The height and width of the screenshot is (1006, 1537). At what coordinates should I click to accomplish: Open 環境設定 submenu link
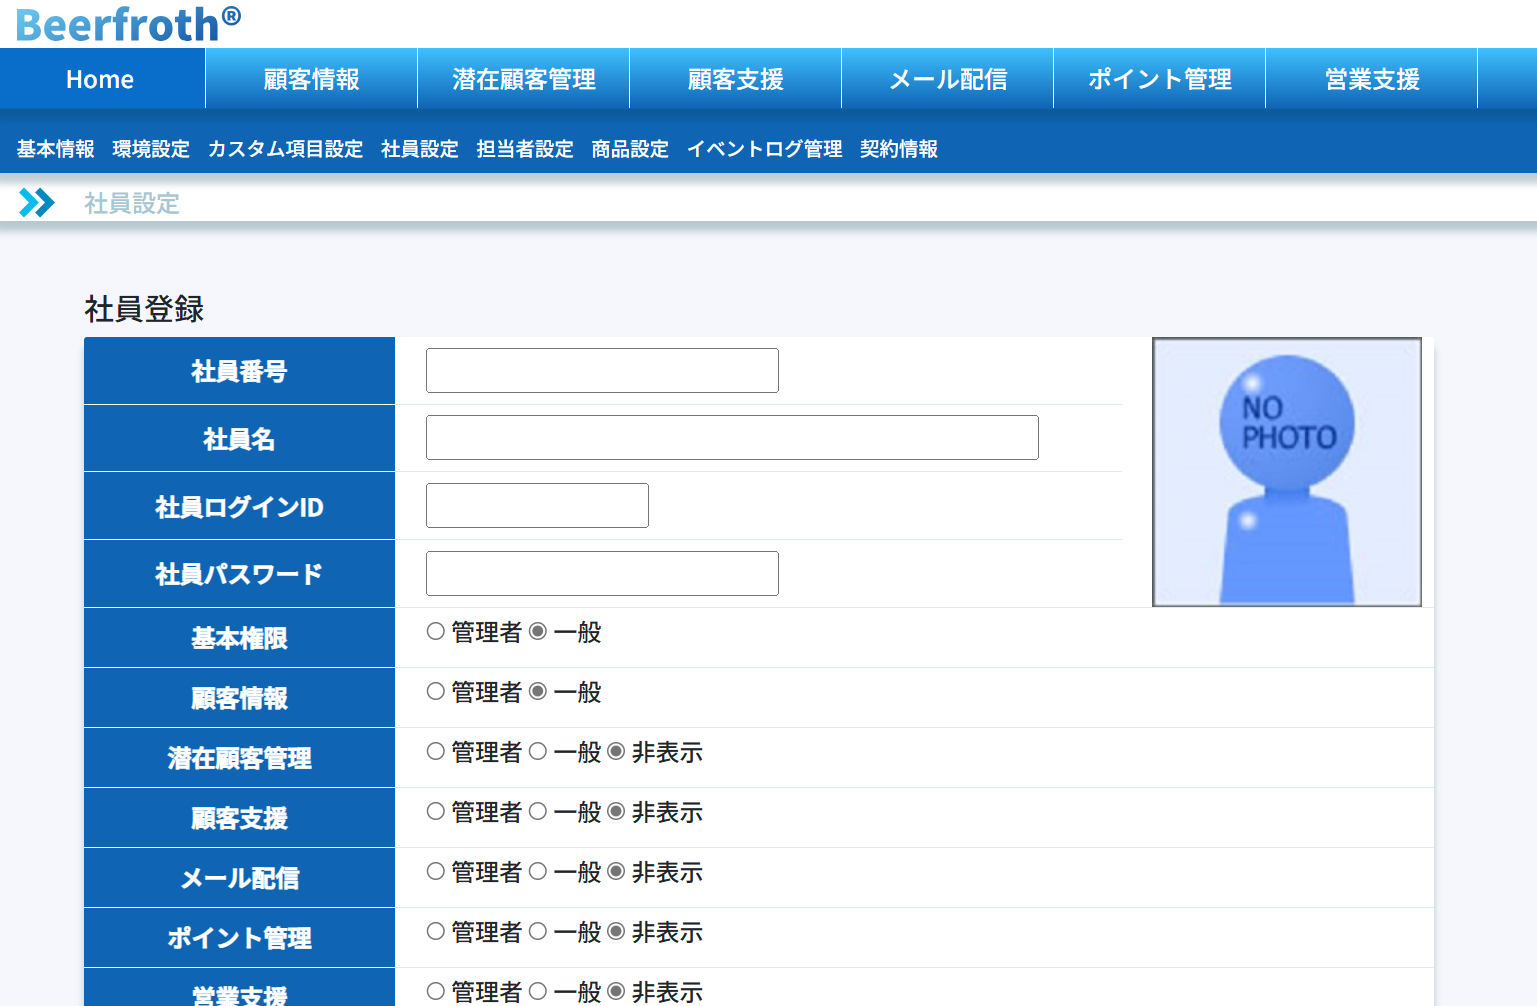151,149
